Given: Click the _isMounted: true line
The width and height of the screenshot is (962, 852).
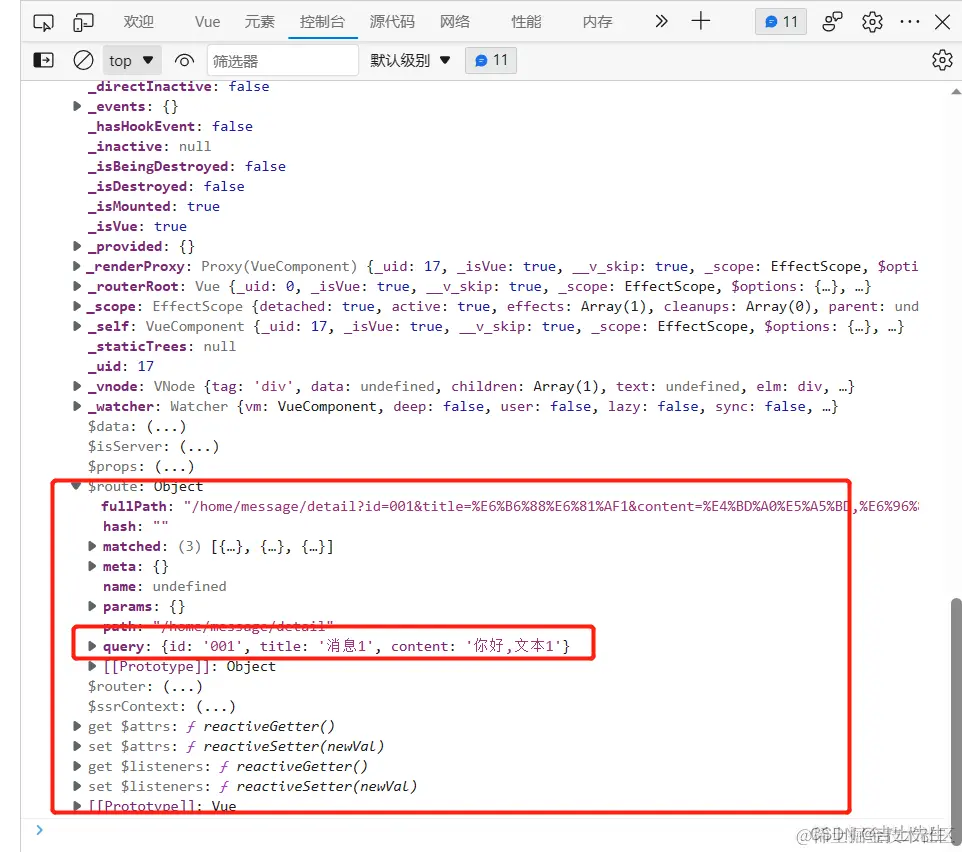Looking at the screenshot, I should click(154, 206).
